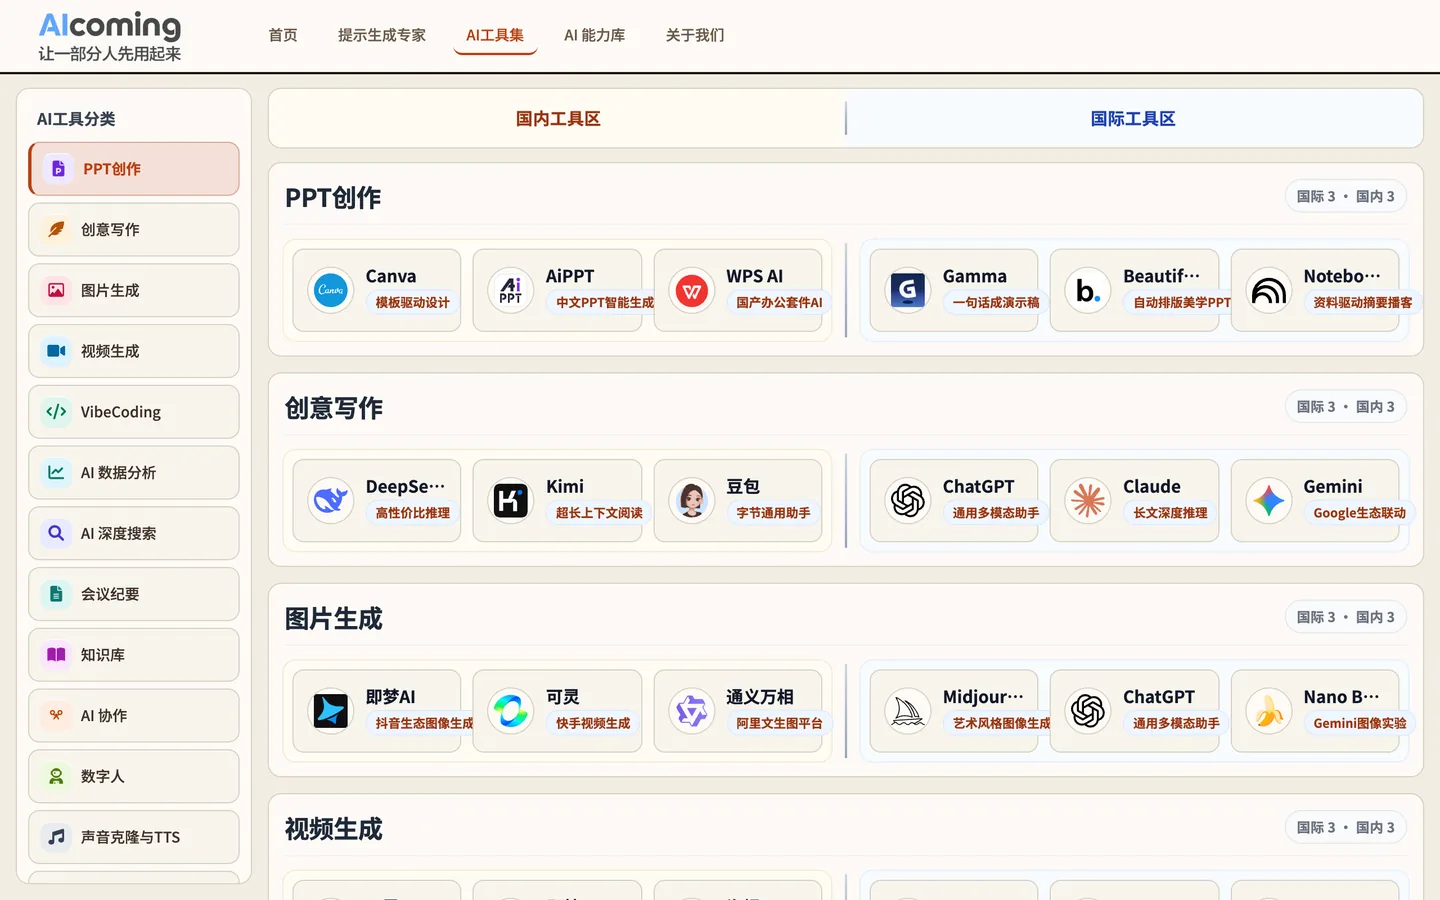Click the WPS AI red icon
This screenshot has width=1440, height=900.
[692, 290]
